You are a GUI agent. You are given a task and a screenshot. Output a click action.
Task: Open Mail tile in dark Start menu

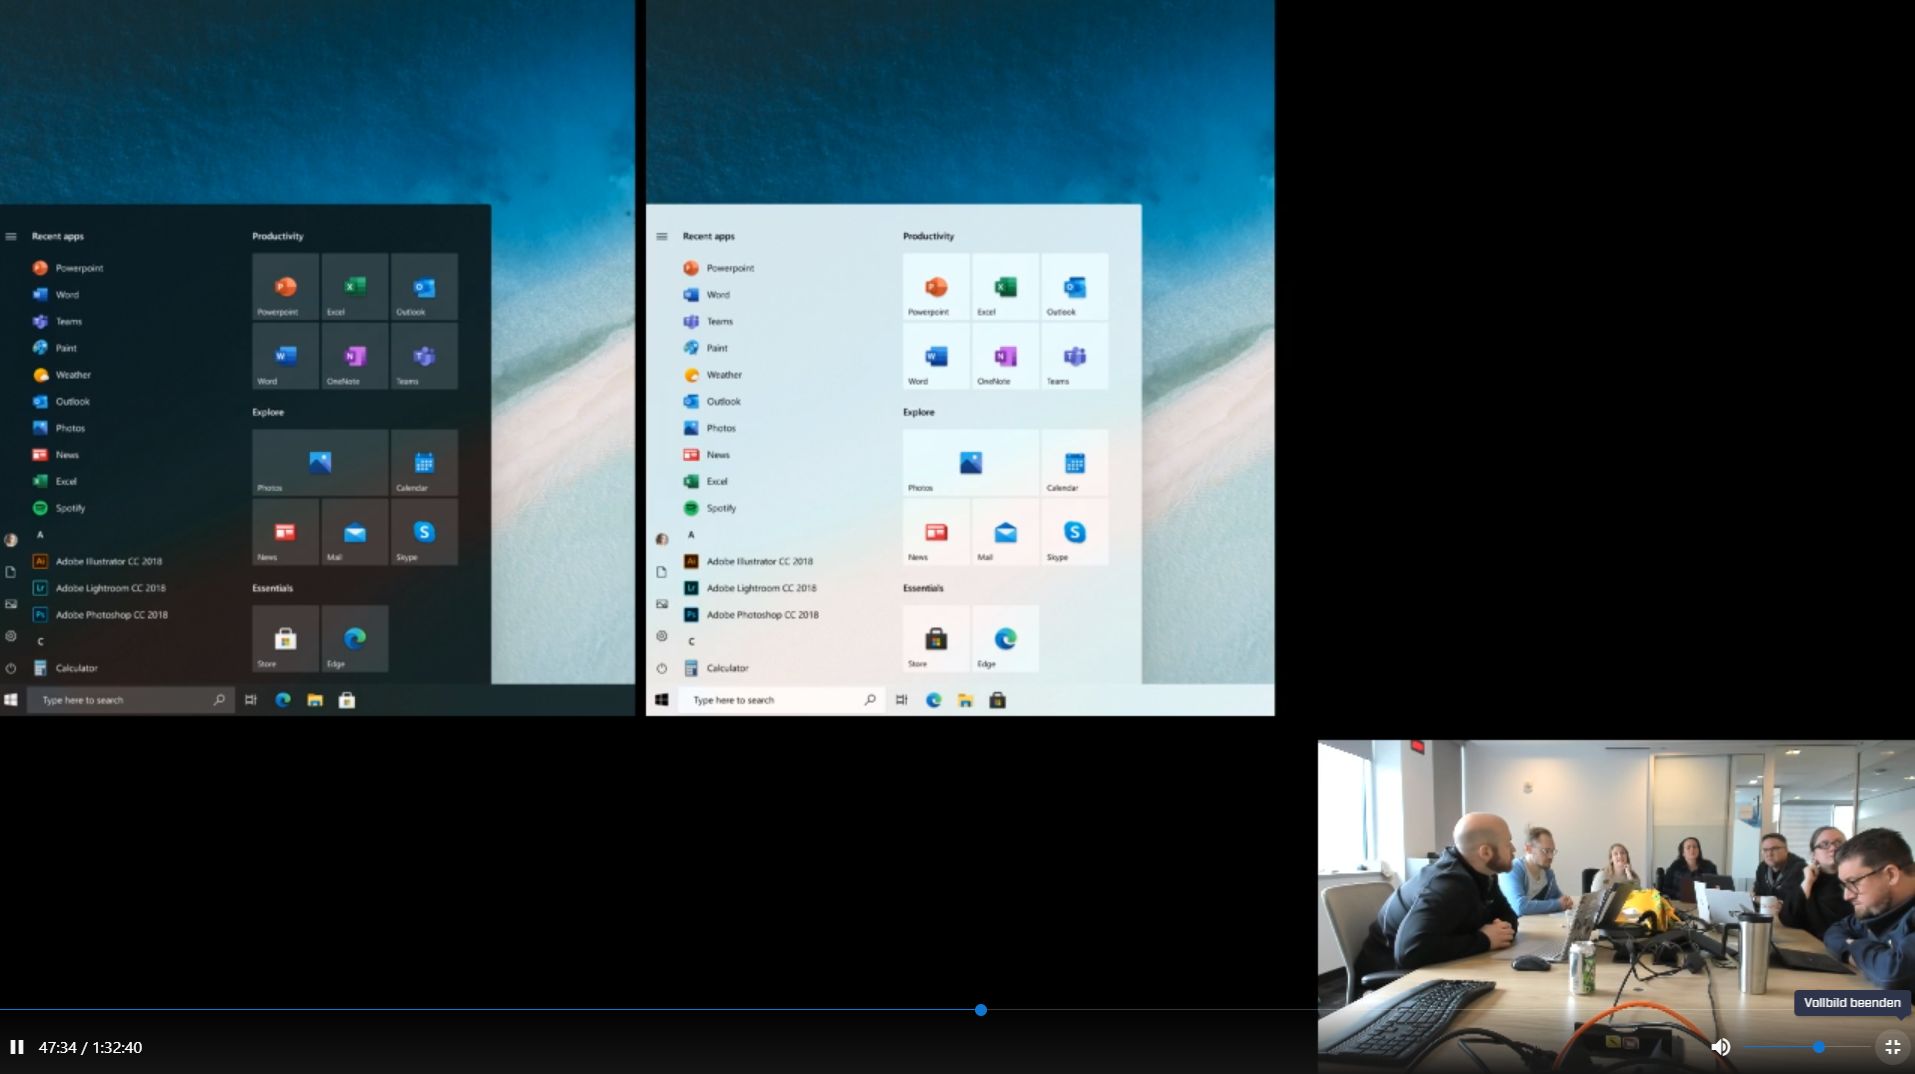pos(355,532)
